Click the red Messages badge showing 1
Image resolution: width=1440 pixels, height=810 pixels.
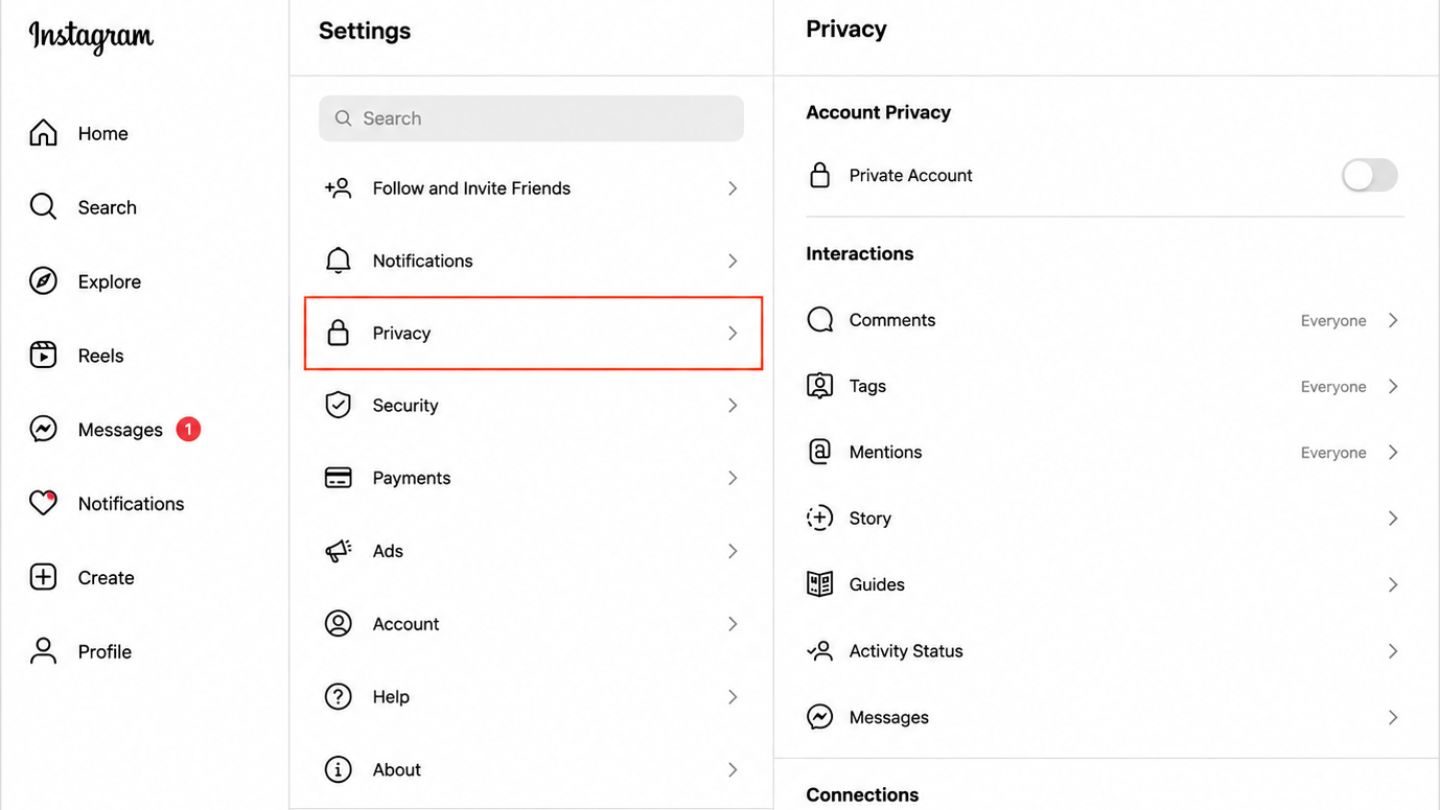pos(188,429)
